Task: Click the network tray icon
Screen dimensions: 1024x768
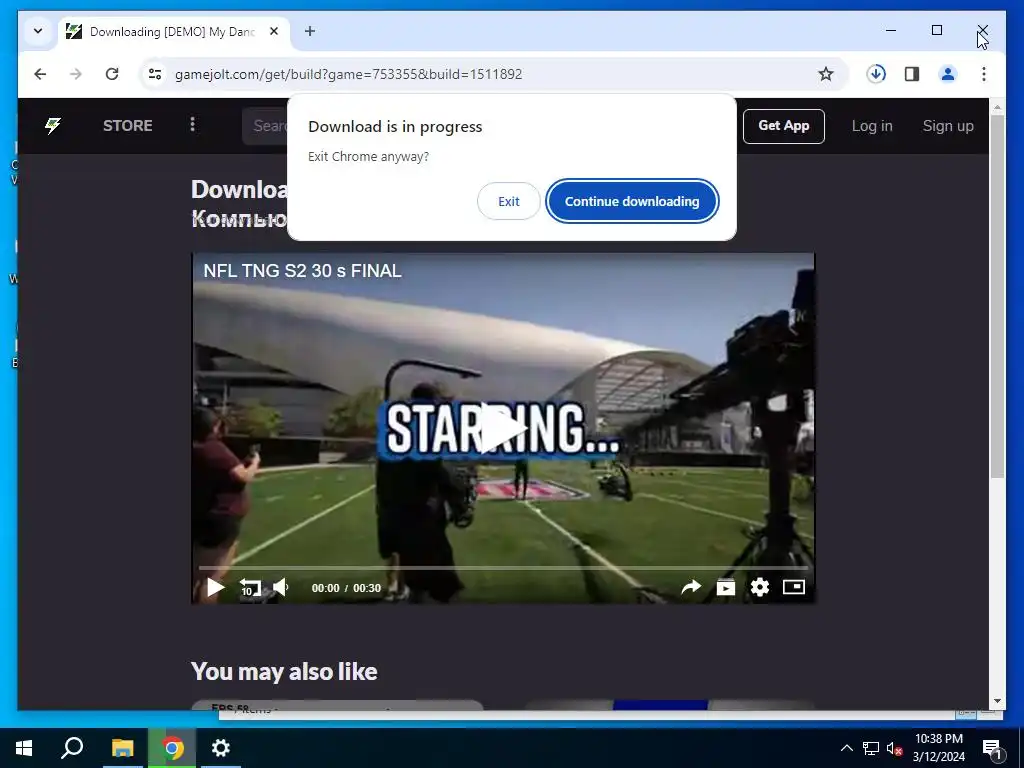Action: click(x=871, y=748)
